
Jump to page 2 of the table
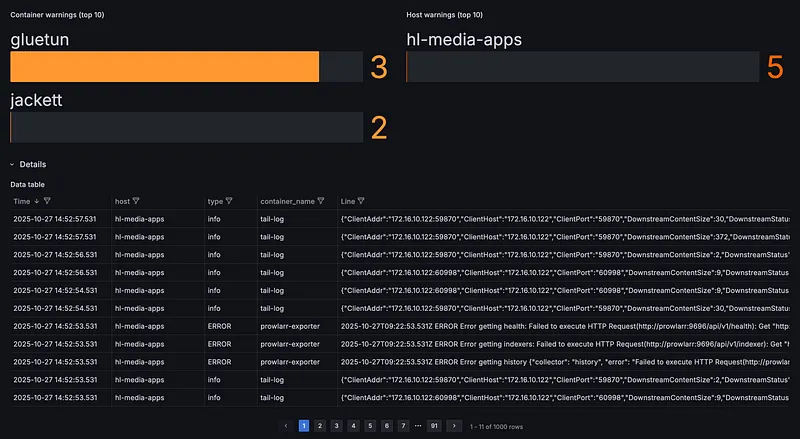coord(320,425)
